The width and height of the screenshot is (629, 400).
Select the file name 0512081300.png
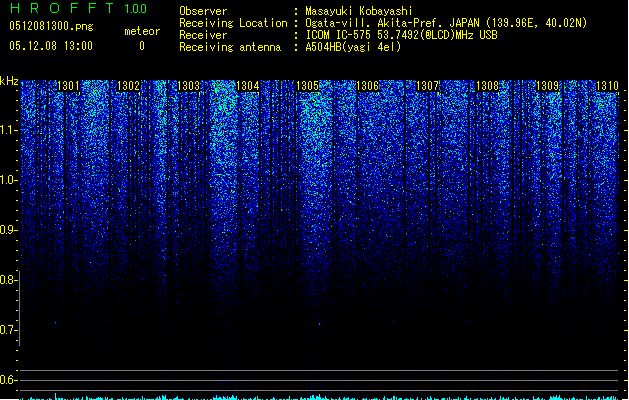coord(51,27)
